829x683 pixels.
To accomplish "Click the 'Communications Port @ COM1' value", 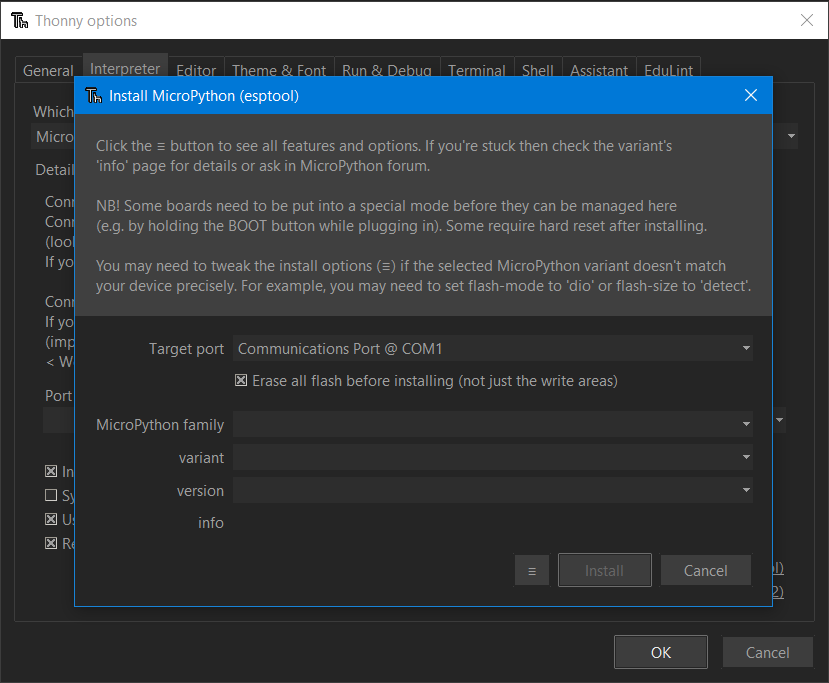I will click(x=340, y=349).
